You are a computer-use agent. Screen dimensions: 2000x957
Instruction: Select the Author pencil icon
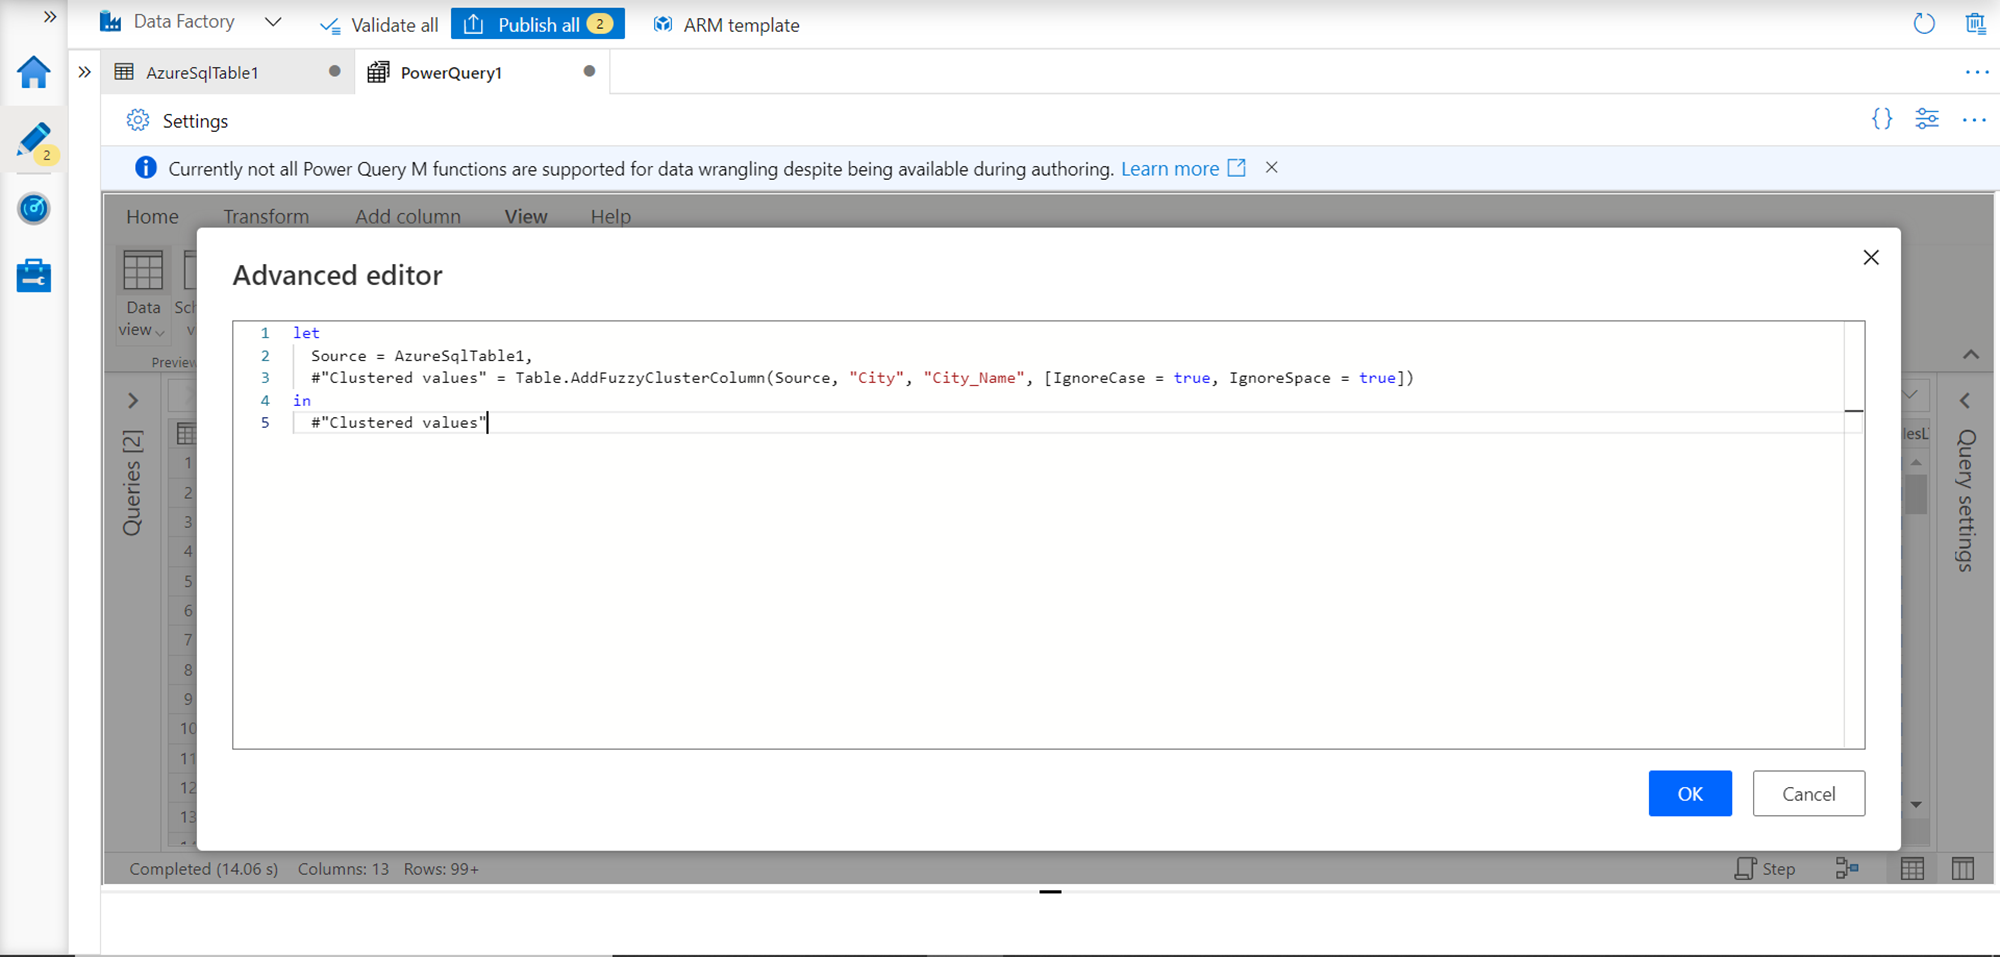click(x=33, y=141)
